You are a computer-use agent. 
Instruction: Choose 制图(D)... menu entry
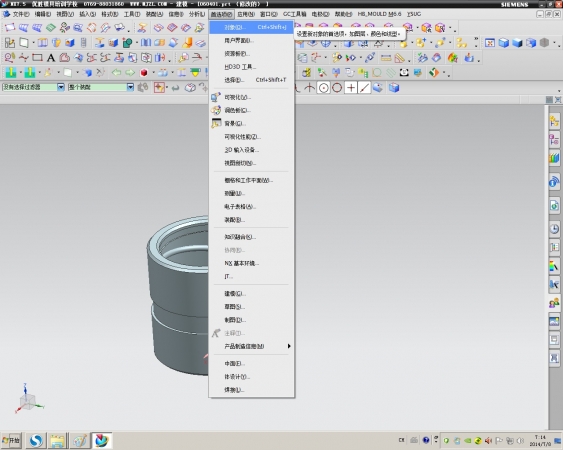coord(251,320)
